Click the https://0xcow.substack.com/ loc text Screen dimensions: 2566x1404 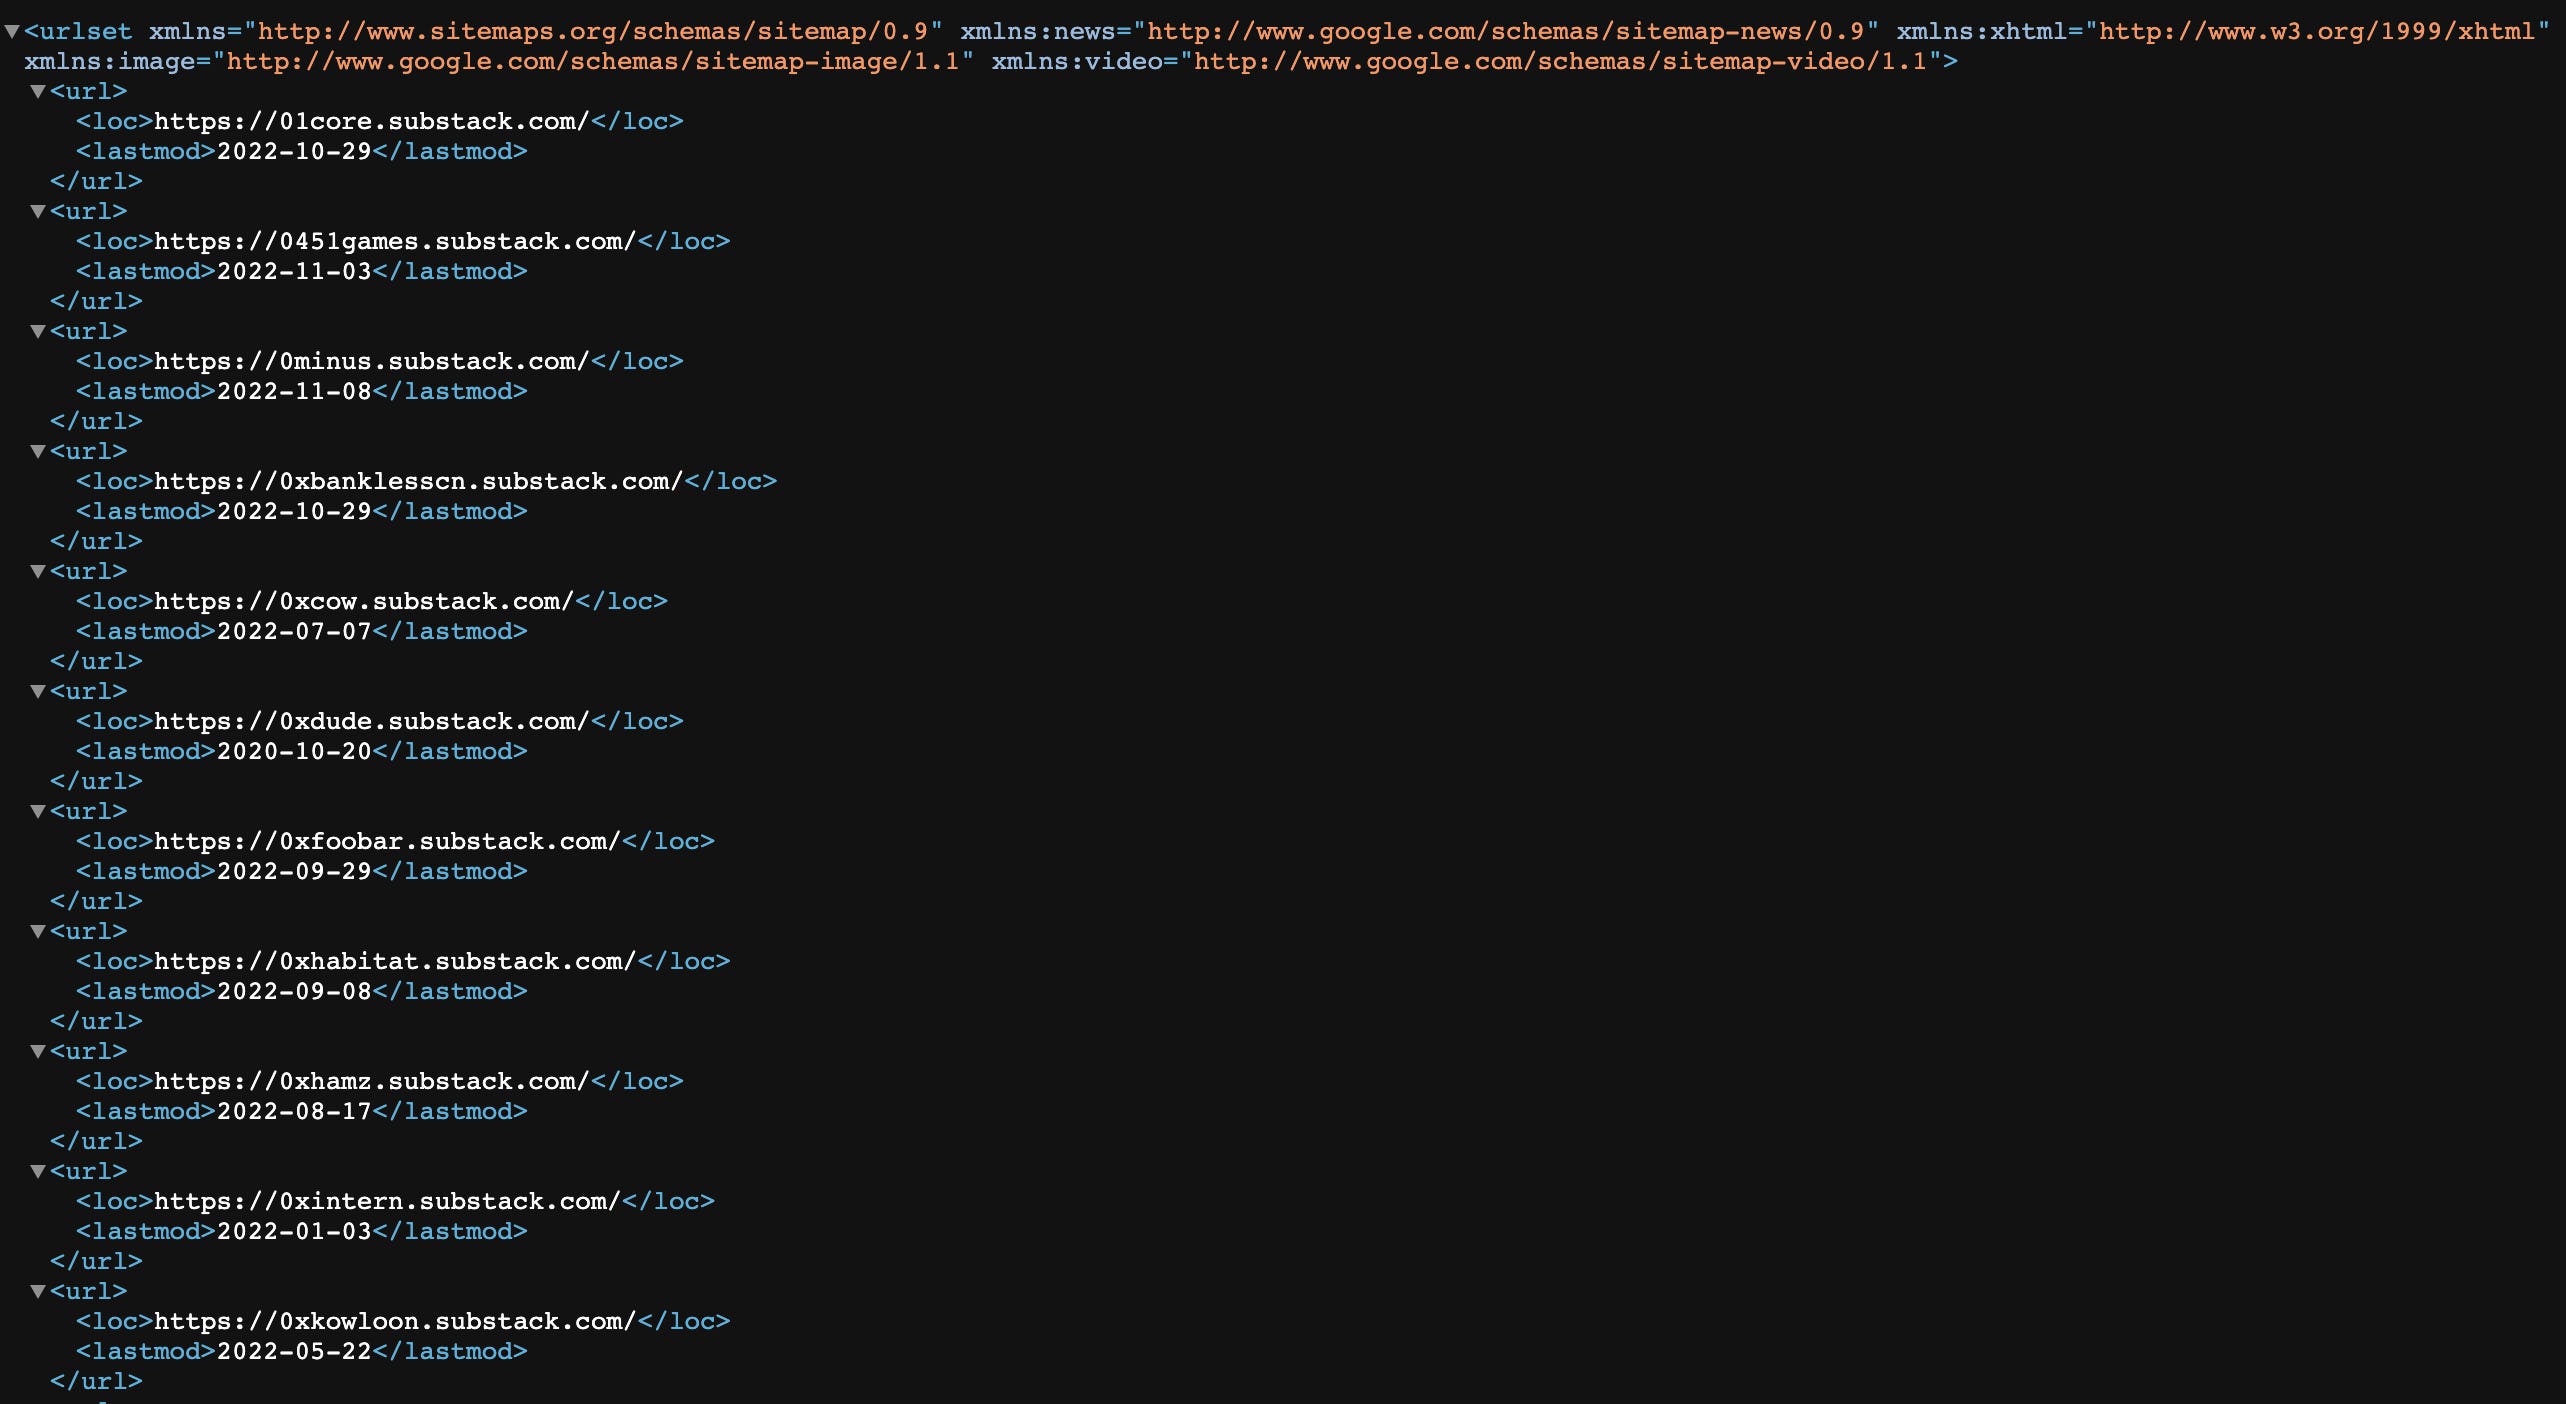click(x=364, y=602)
